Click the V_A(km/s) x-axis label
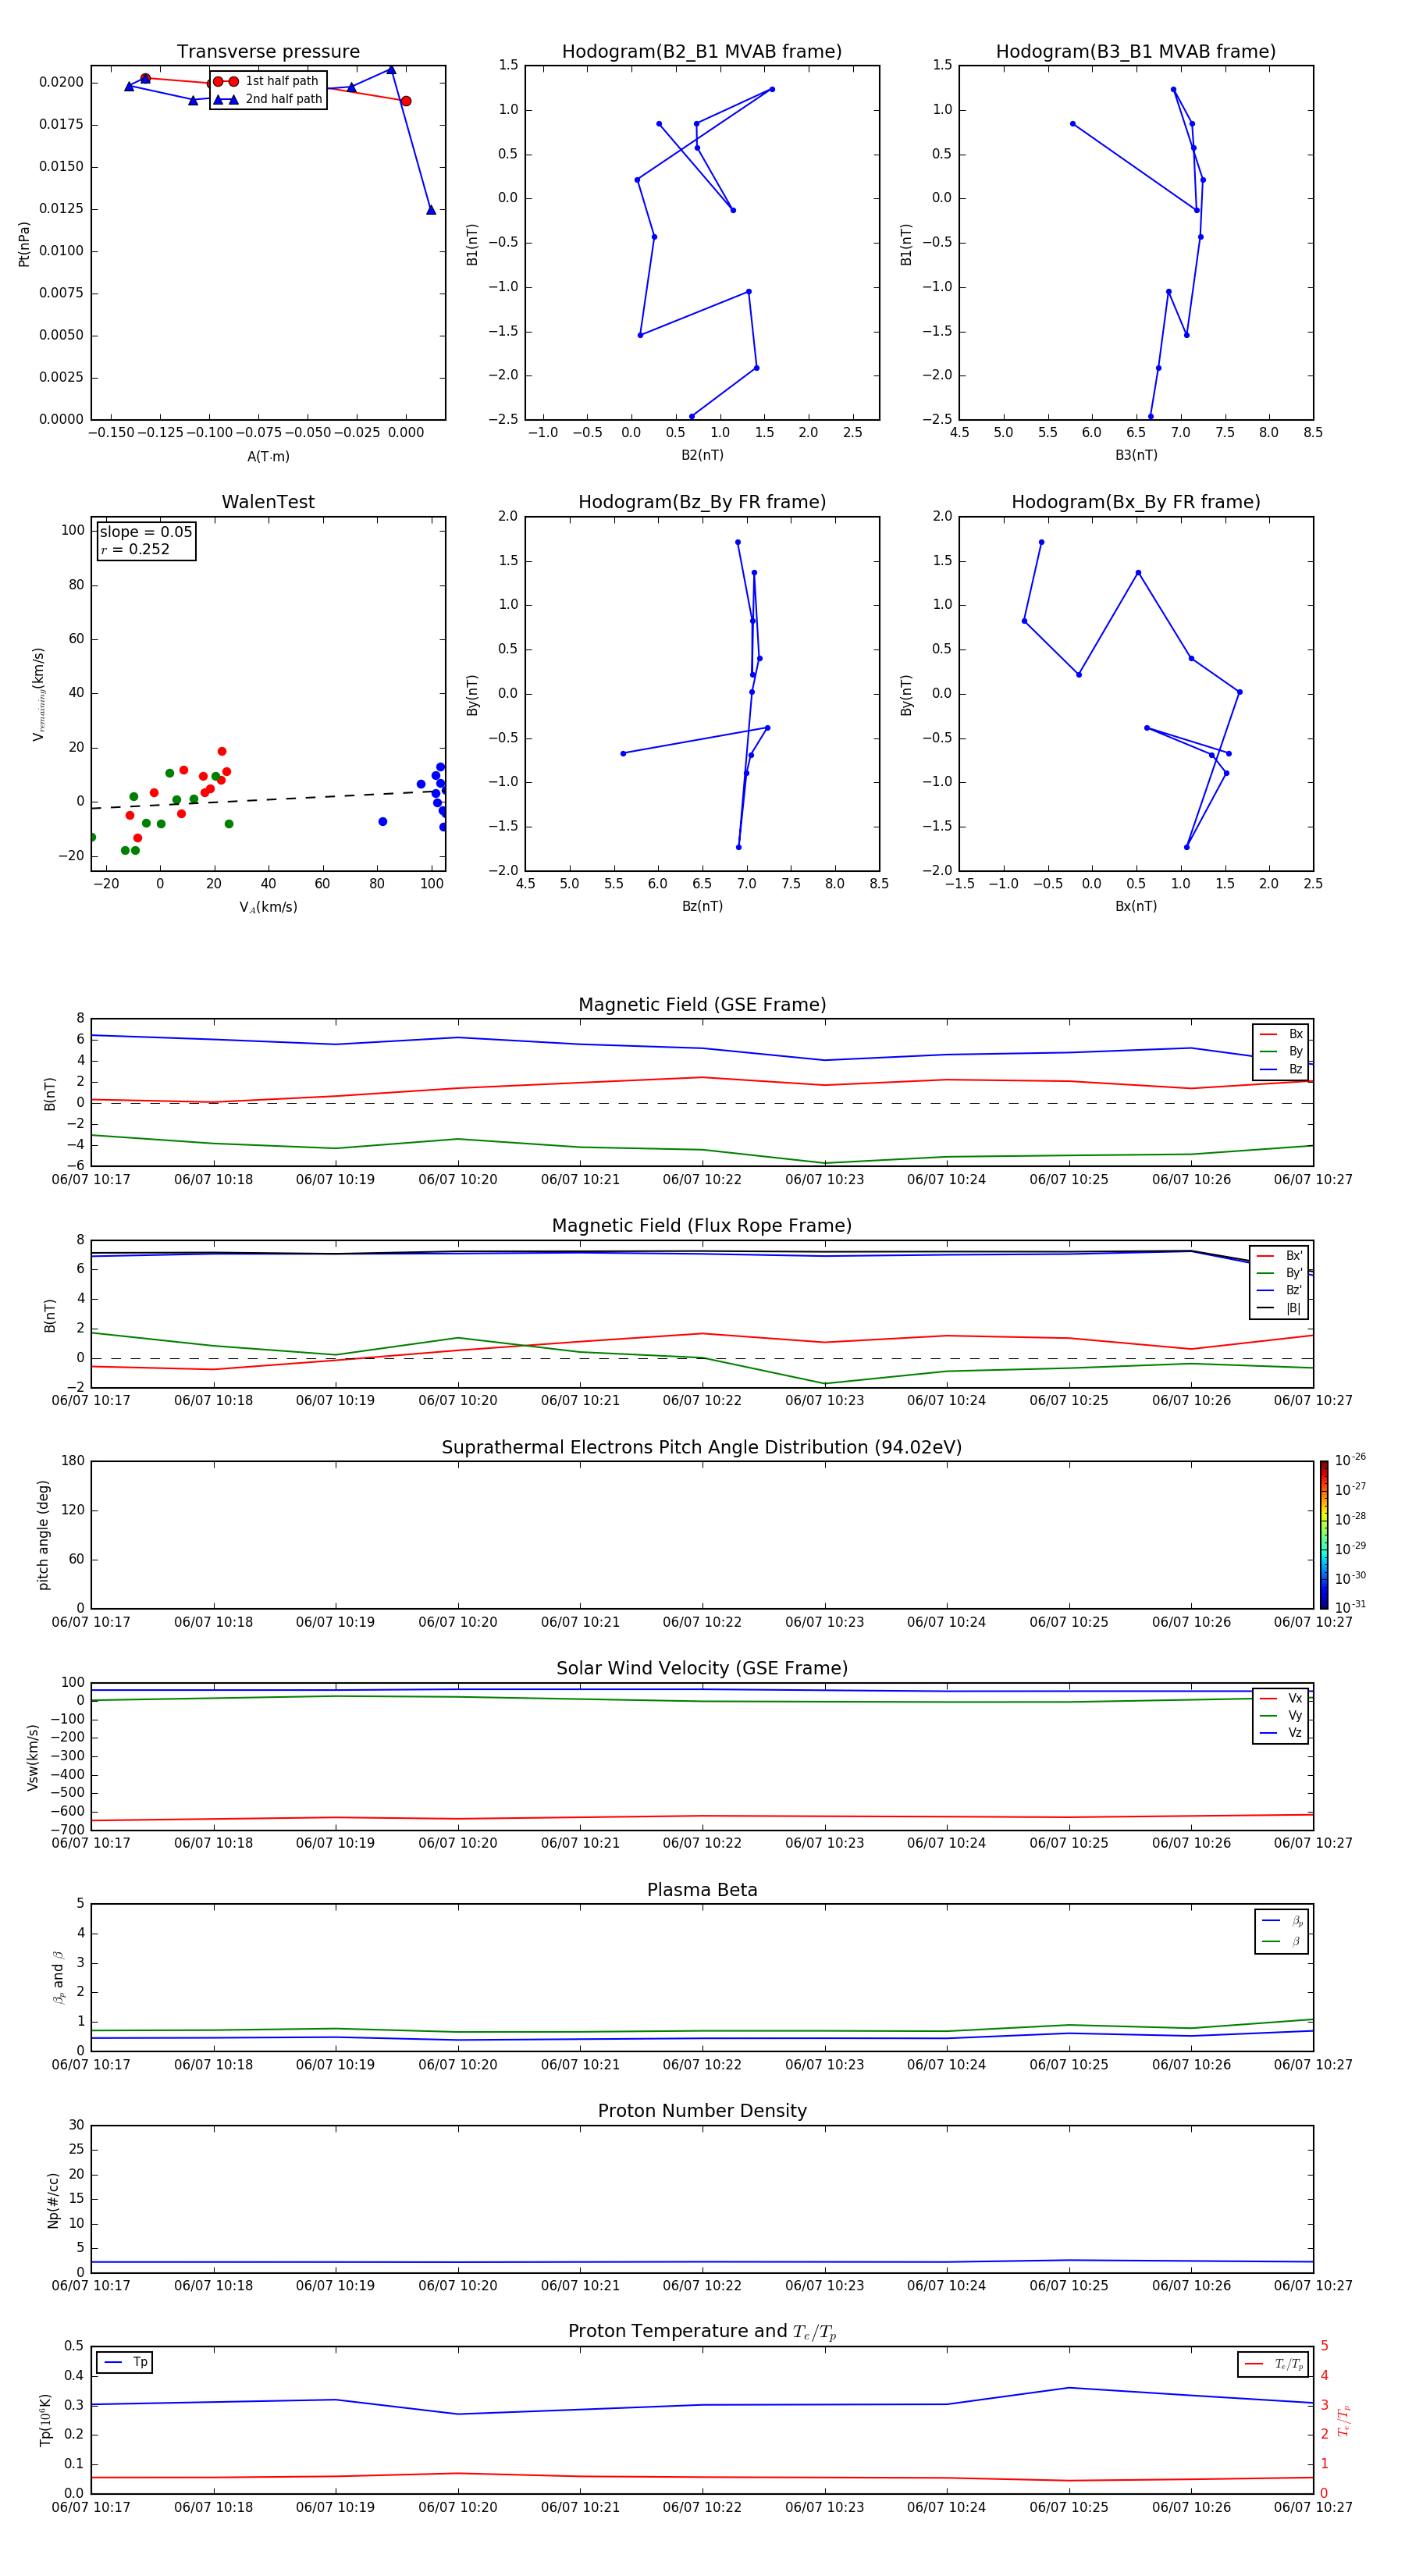1405x2576 pixels. tap(268, 907)
